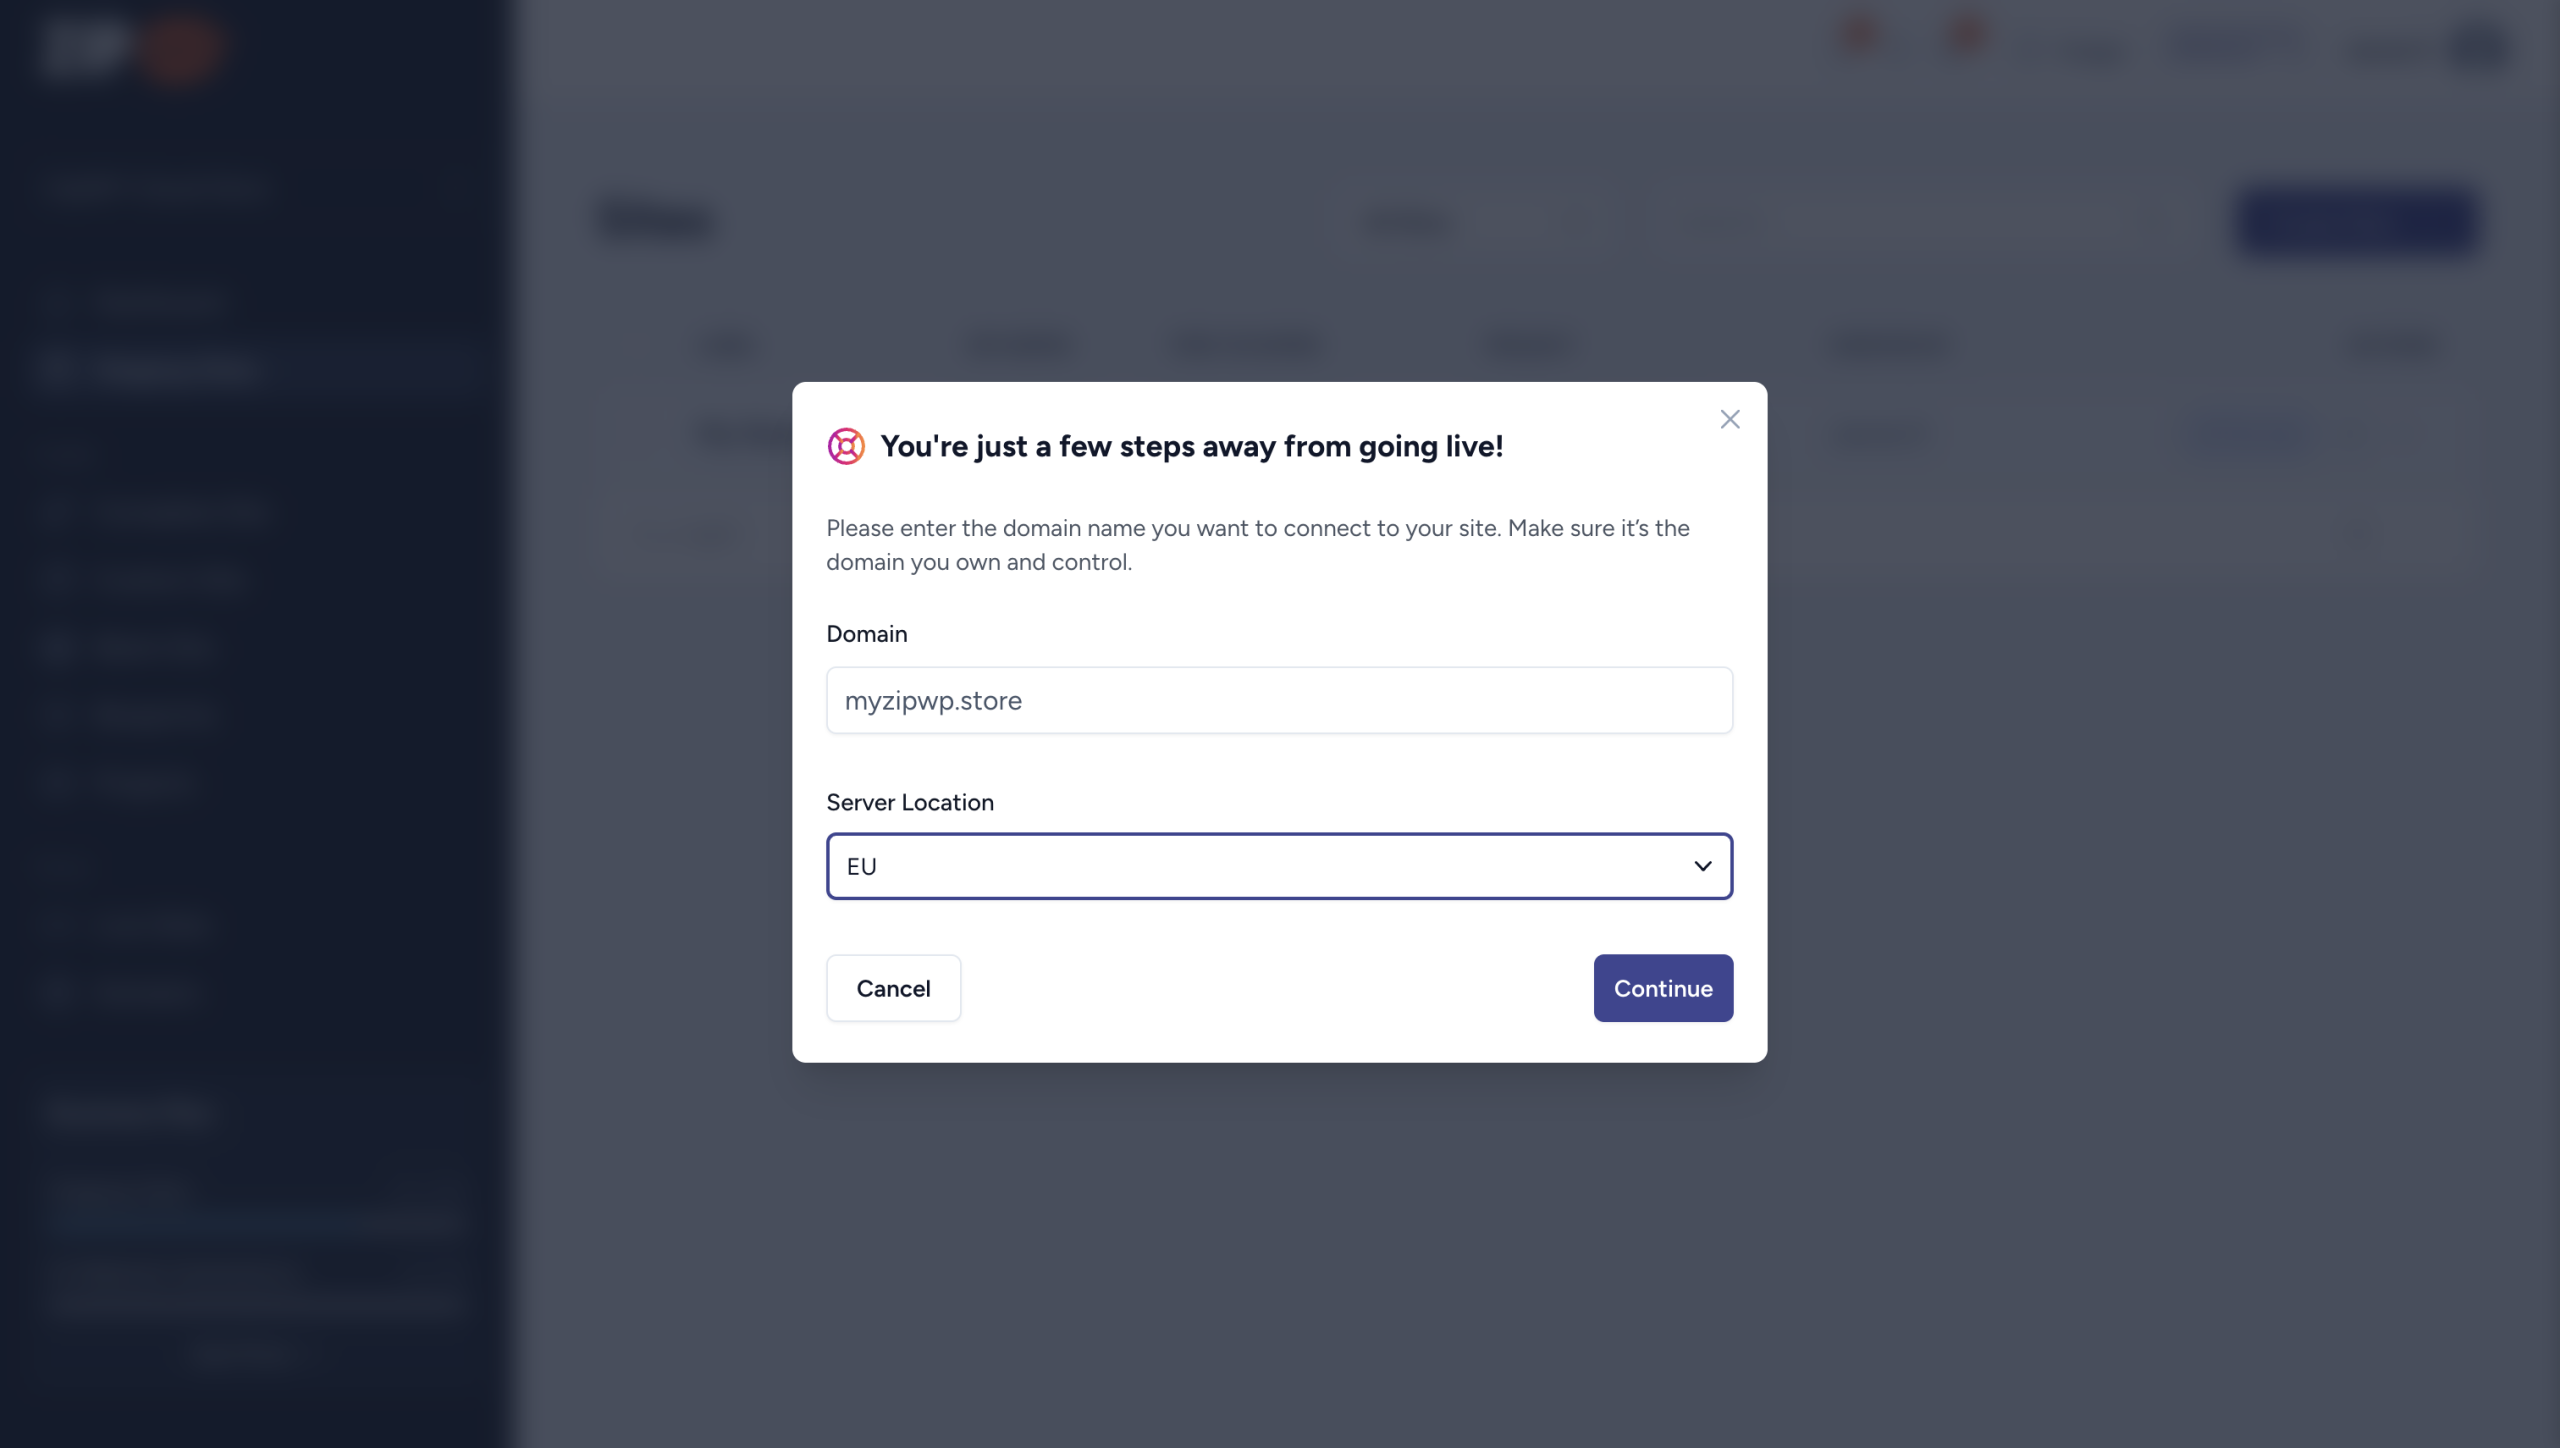
Task: Click the domain instructions paragraph
Action: coord(1258,545)
